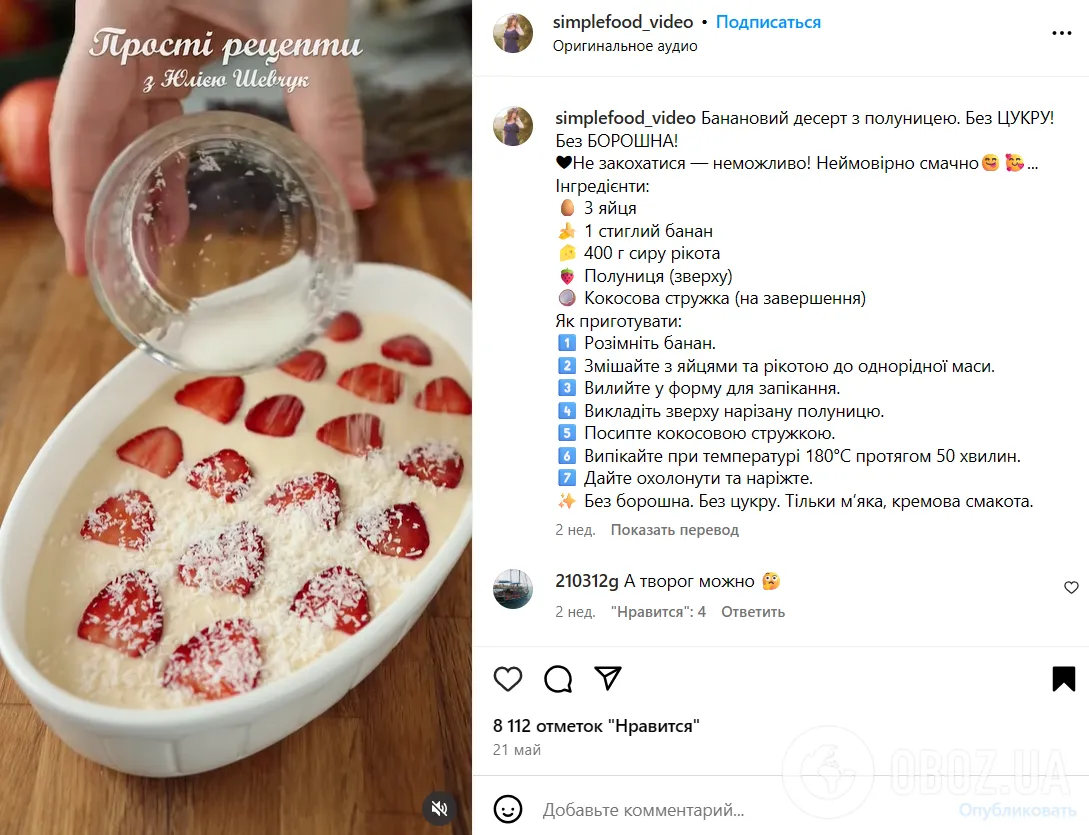Screen dimensions: 1089x835
Task: Reply to comment via Ответить
Action: (753, 612)
